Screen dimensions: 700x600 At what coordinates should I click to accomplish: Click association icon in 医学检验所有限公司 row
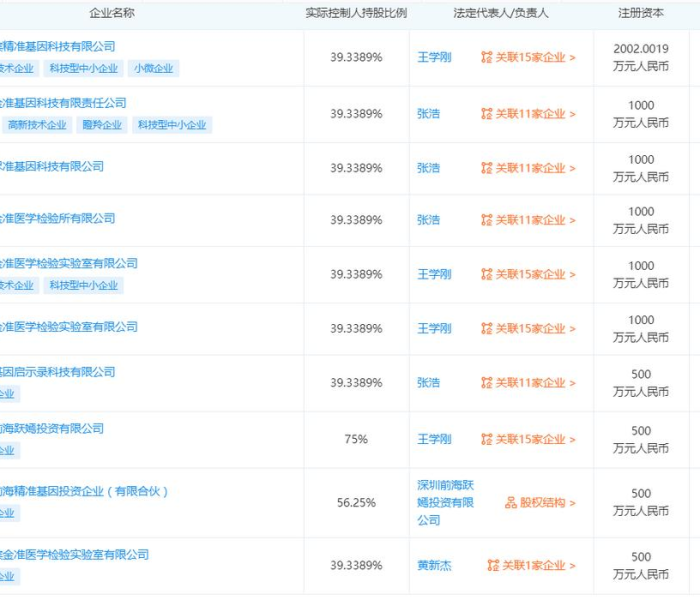[487, 220]
